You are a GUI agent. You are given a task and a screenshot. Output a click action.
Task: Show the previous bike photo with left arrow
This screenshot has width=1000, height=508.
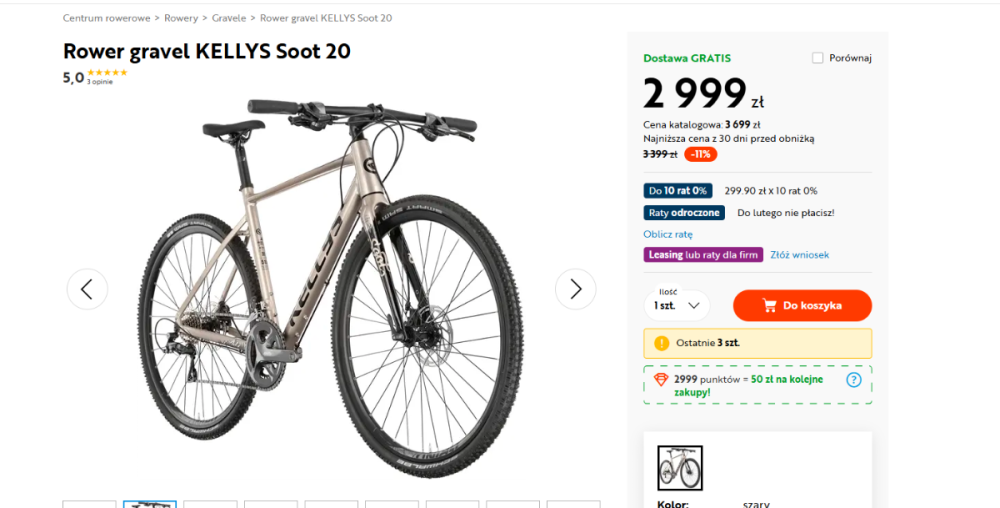click(x=87, y=289)
